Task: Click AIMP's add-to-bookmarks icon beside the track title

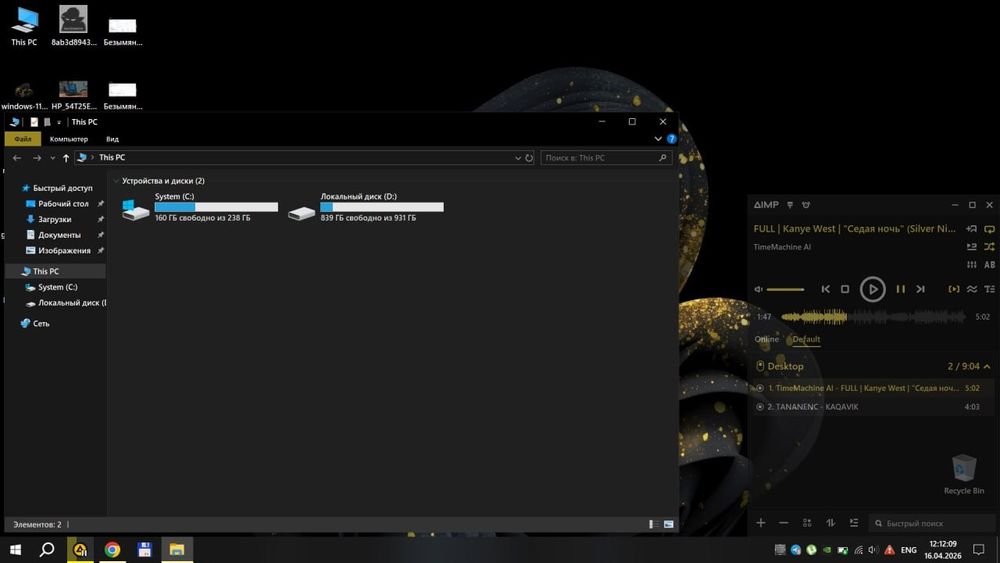Action: tap(971, 229)
